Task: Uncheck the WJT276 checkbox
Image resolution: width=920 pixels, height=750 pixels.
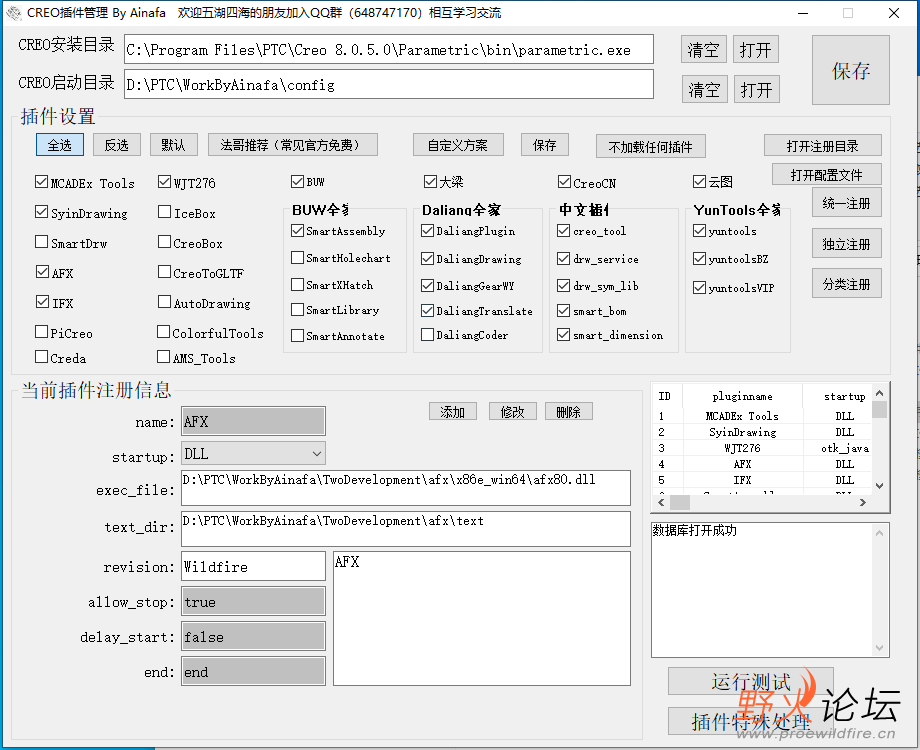Action: [164, 183]
